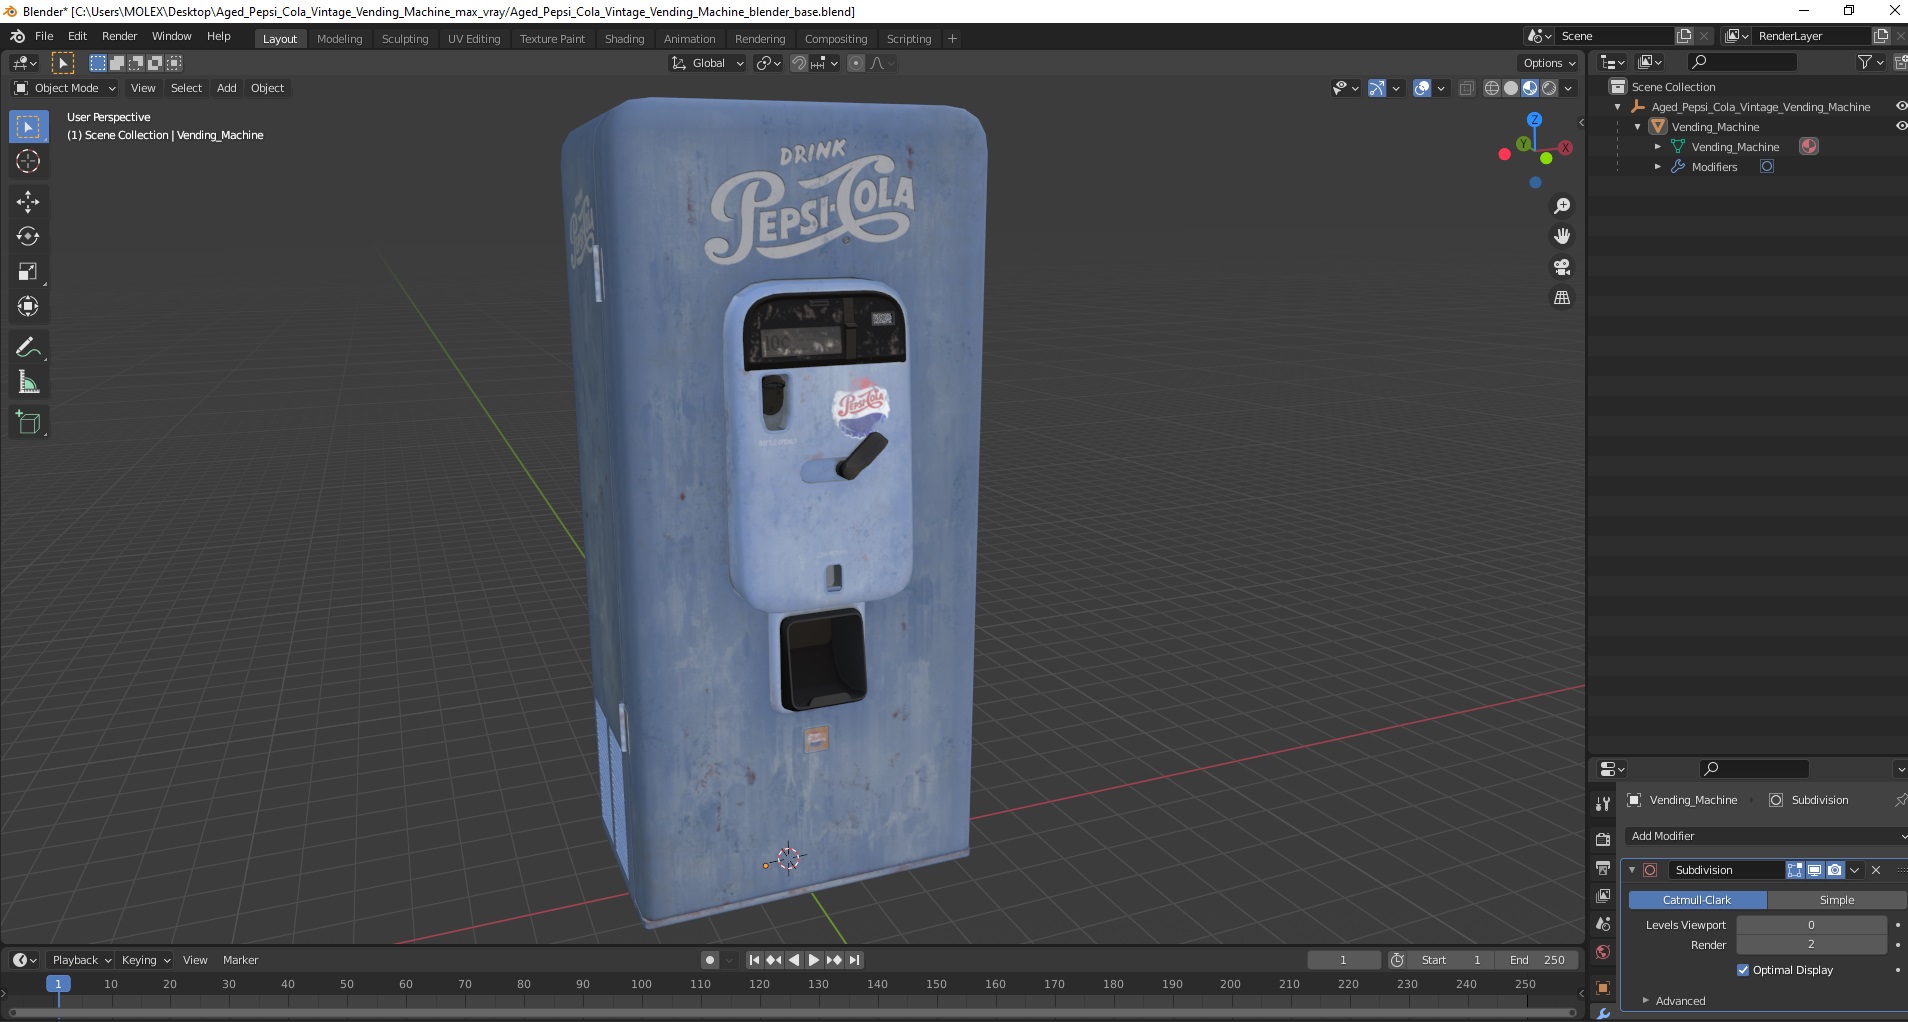1908x1022 pixels.
Task: Open the Add Modifier dropdown
Action: coord(1765,836)
